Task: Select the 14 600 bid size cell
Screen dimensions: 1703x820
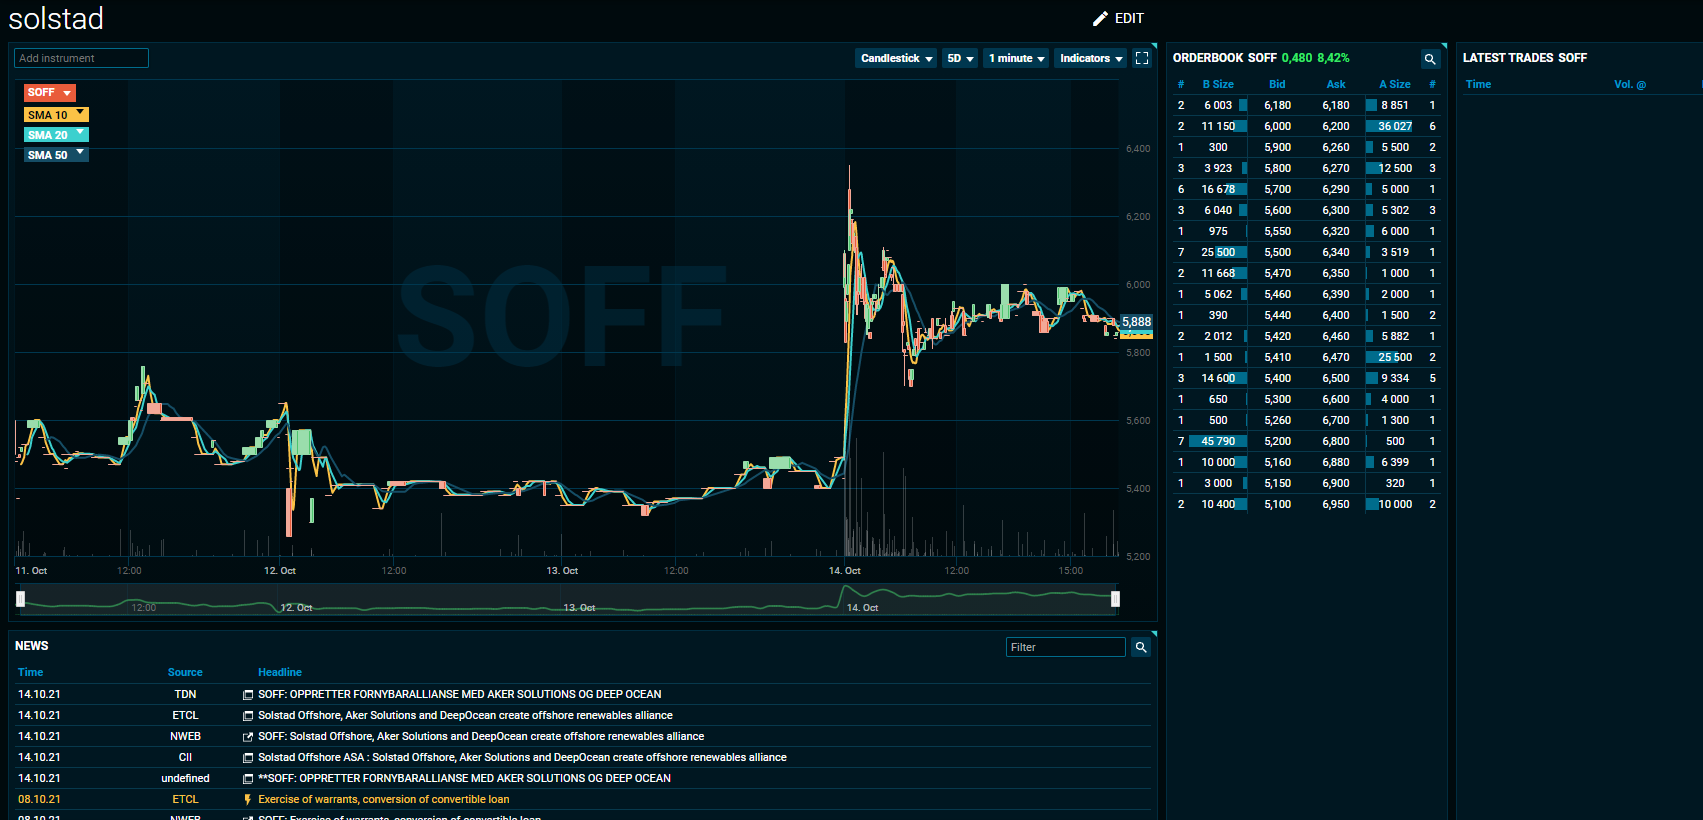Action: coord(1218,378)
